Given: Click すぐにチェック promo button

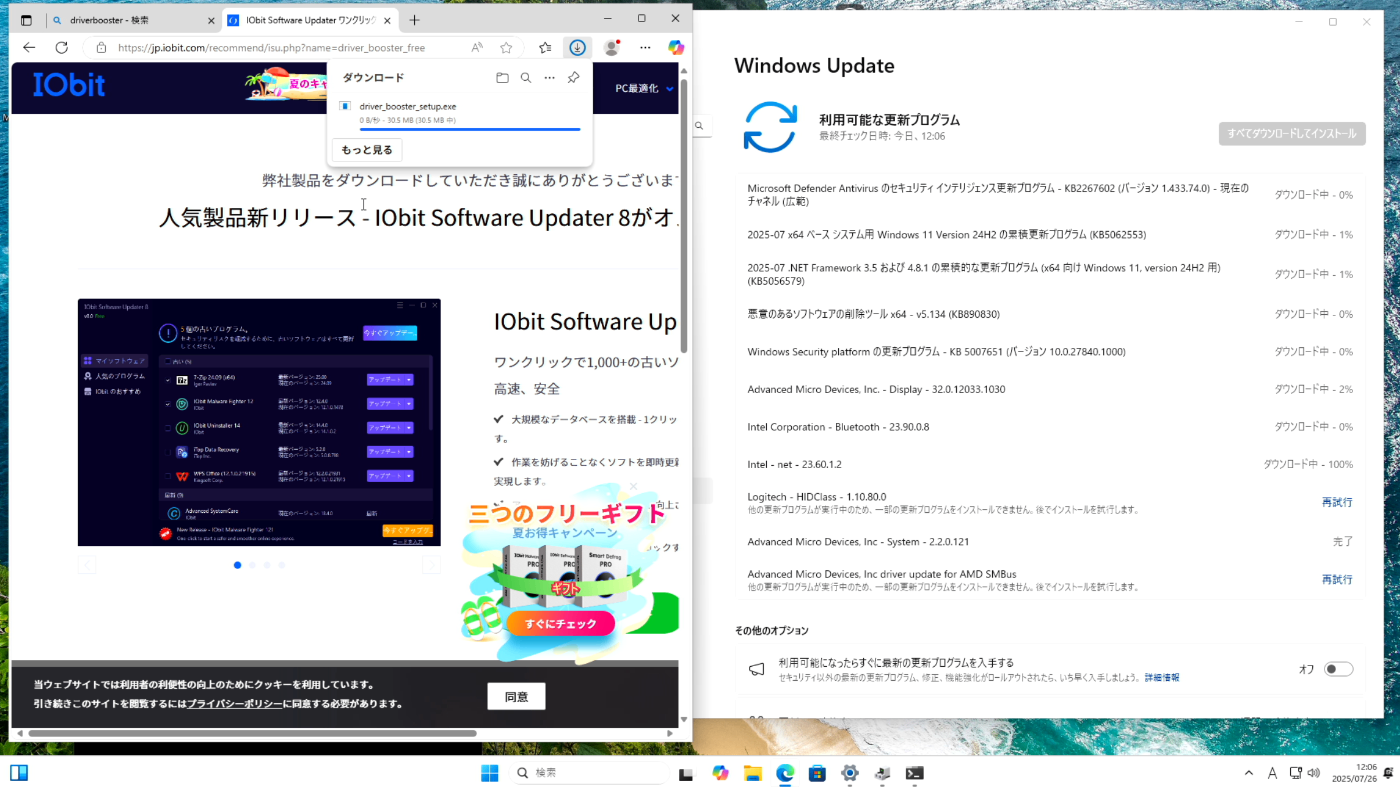Looking at the screenshot, I should [x=560, y=623].
